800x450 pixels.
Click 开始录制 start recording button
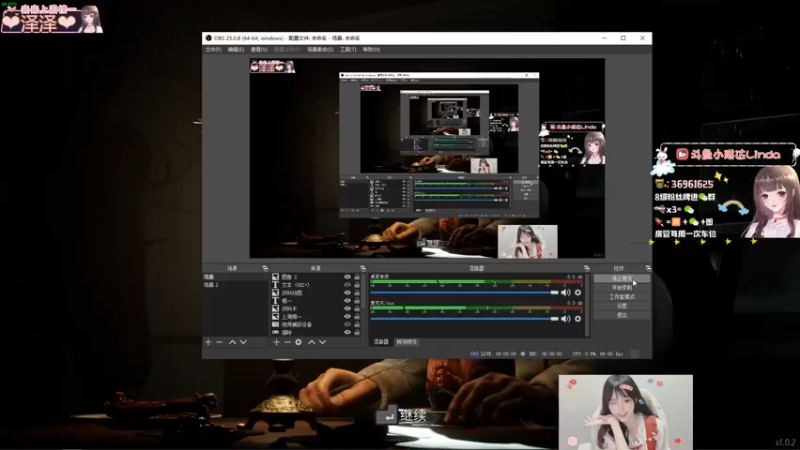tap(621, 288)
